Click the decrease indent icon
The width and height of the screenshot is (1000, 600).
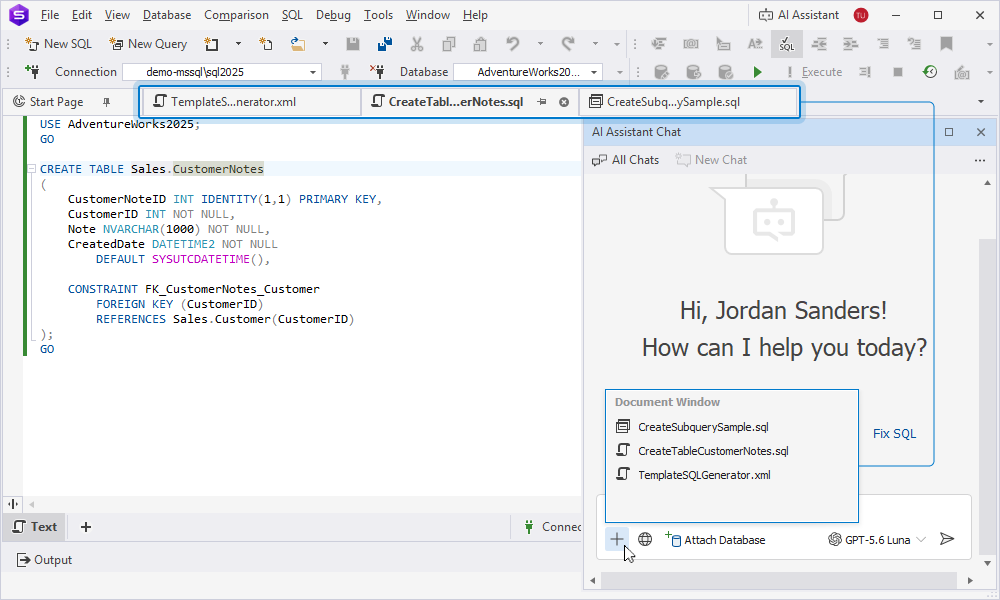point(819,44)
